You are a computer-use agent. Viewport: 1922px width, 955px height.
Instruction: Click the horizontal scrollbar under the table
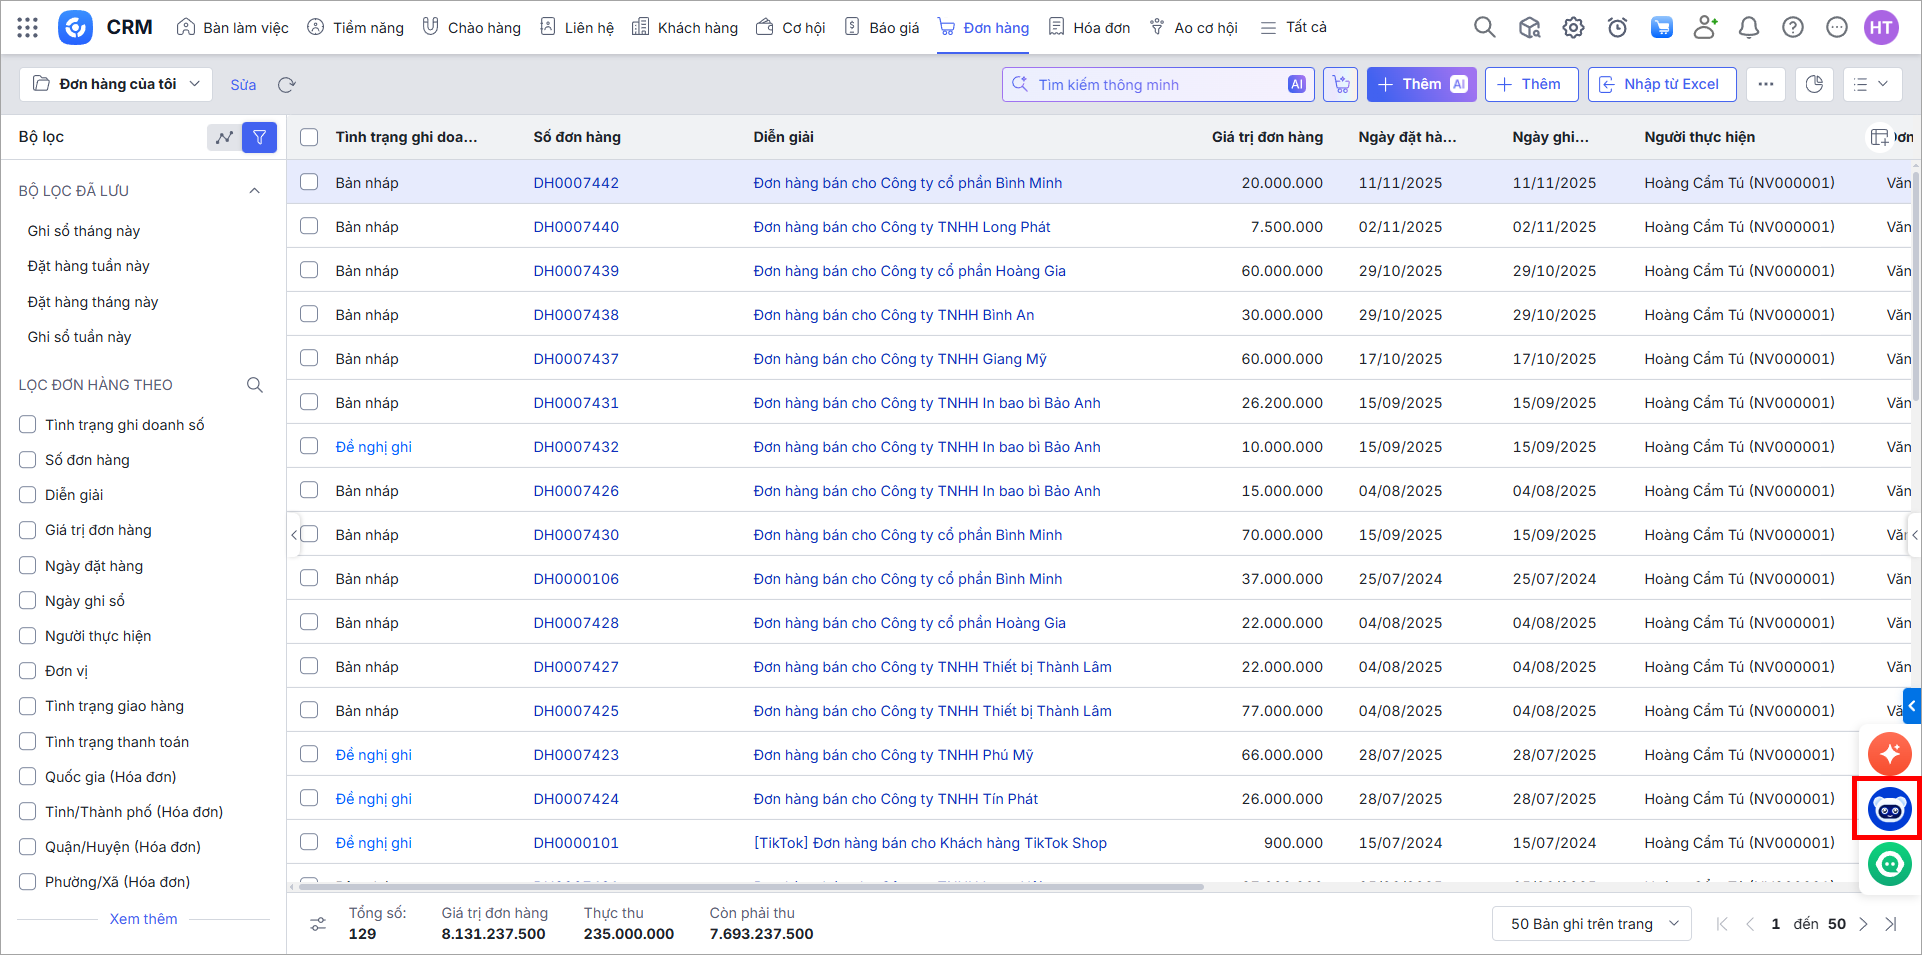click(750, 887)
